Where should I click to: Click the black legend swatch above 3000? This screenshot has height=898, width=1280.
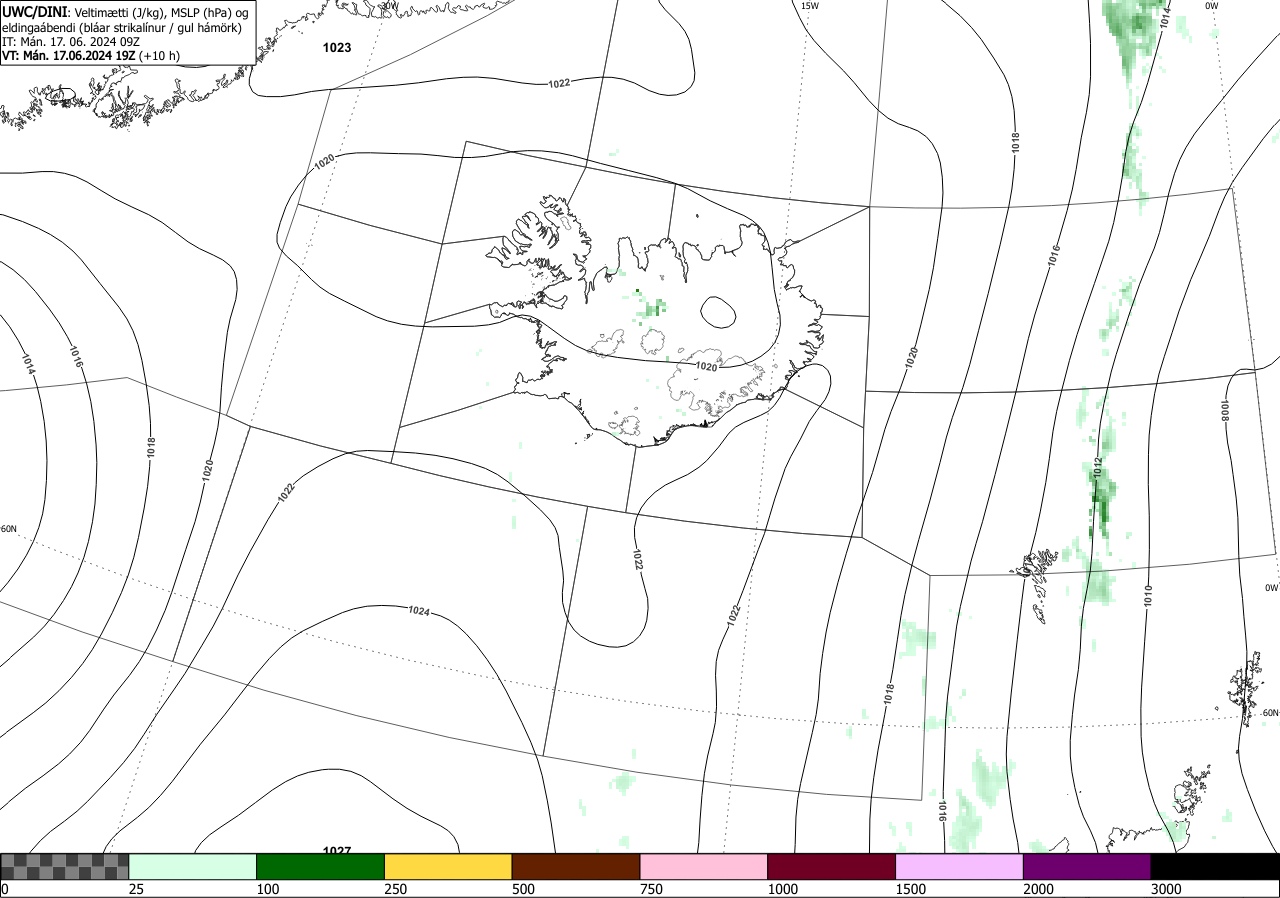(1215, 866)
